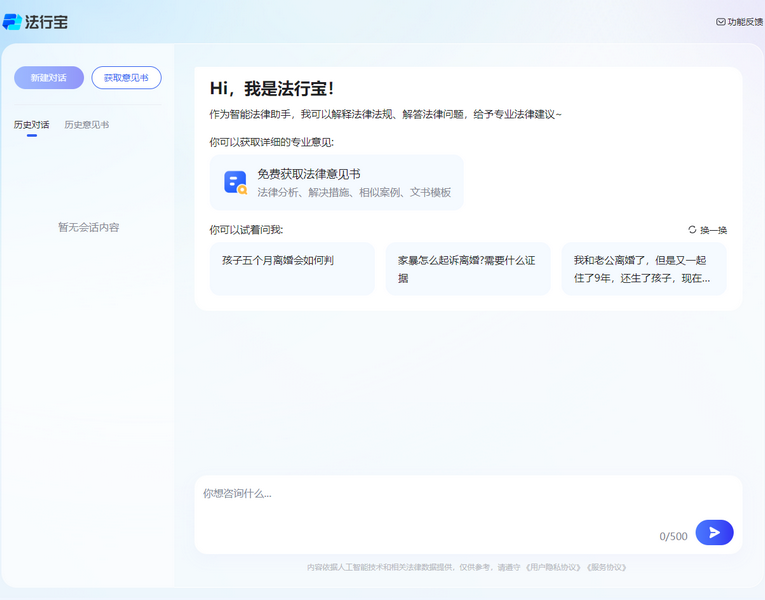Click the 换一换 refresh icon

pyautogui.click(x=692, y=230)
